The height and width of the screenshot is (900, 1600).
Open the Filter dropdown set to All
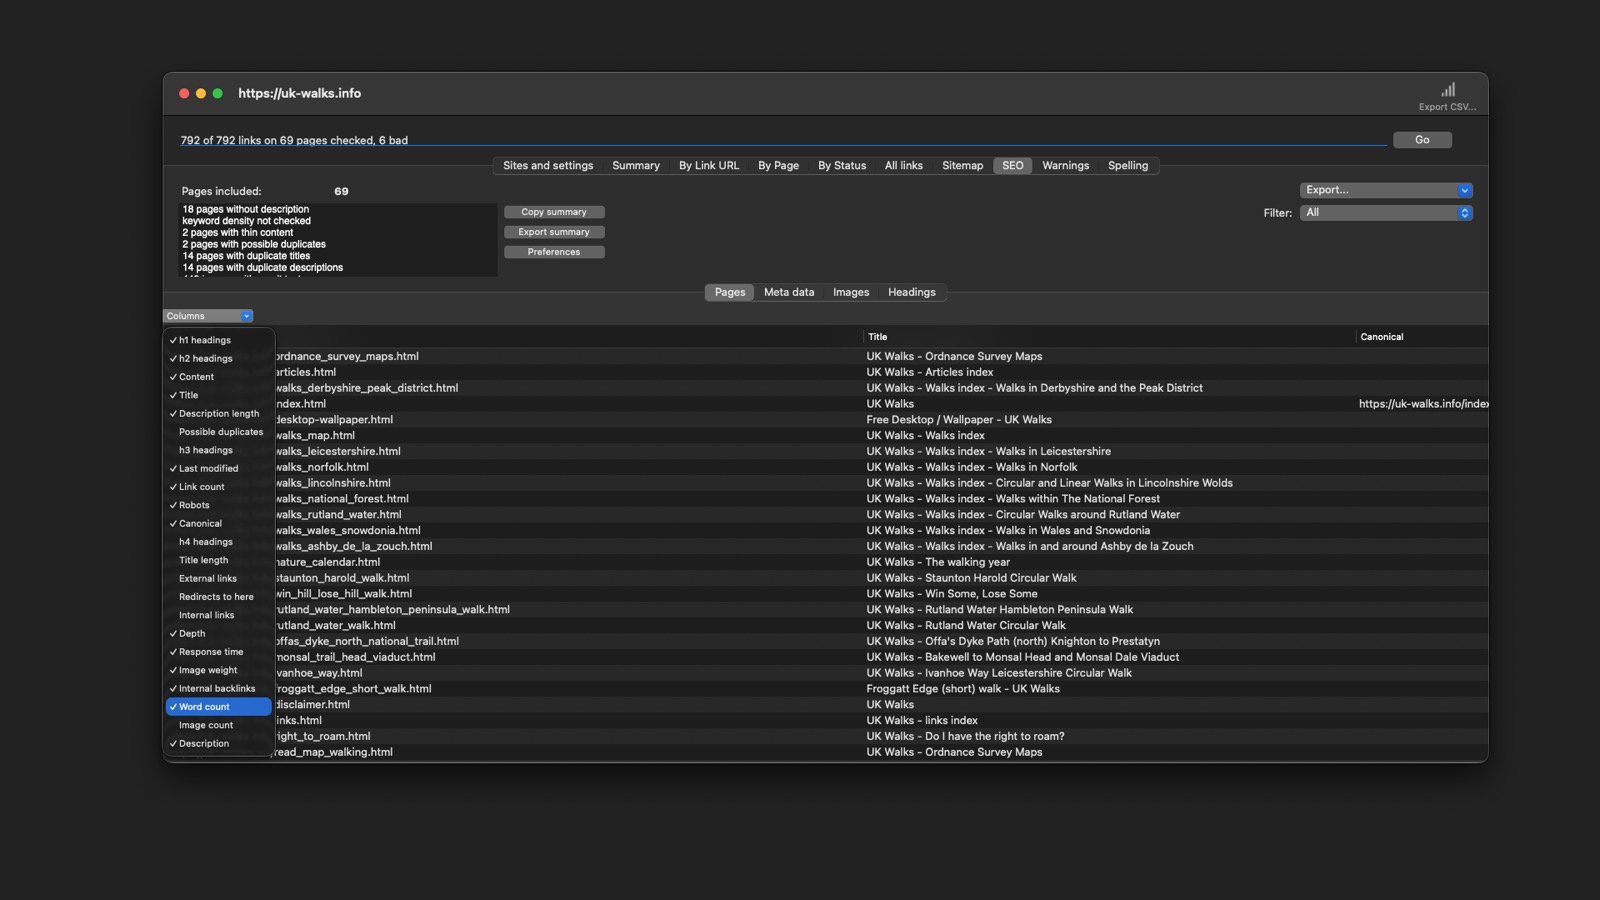[1386, 213]
